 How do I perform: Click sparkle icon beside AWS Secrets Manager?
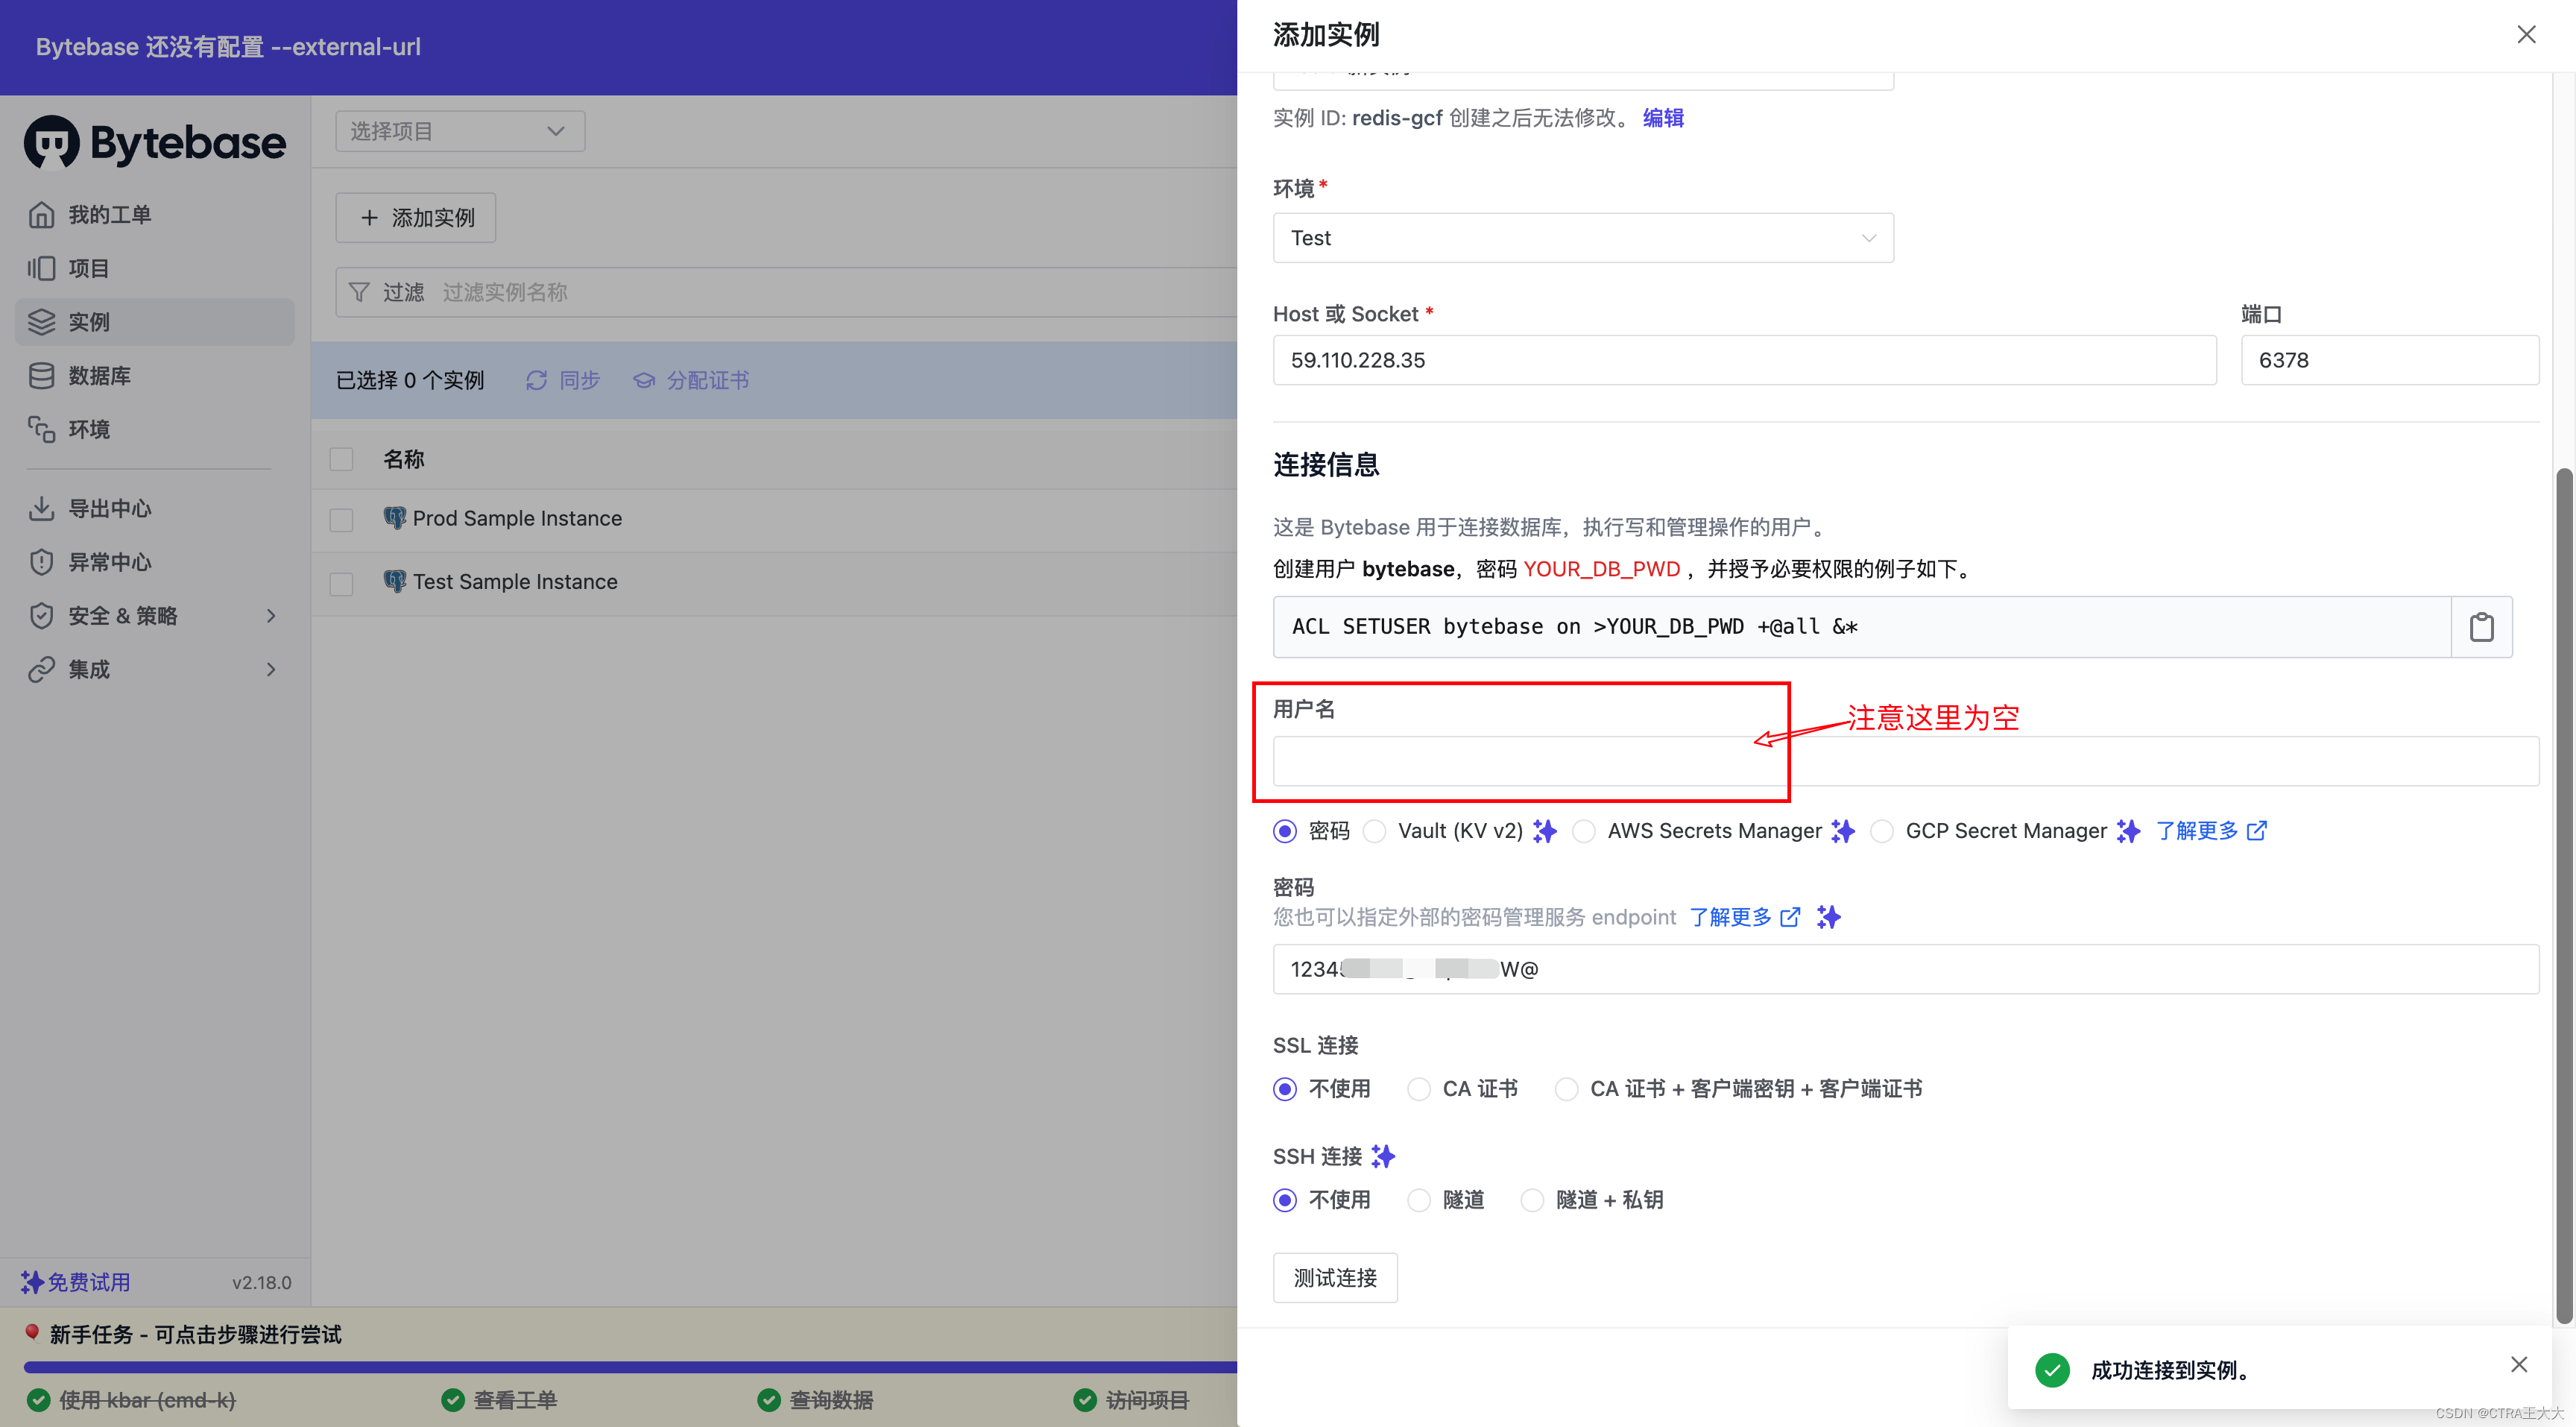click(1843, 831)
